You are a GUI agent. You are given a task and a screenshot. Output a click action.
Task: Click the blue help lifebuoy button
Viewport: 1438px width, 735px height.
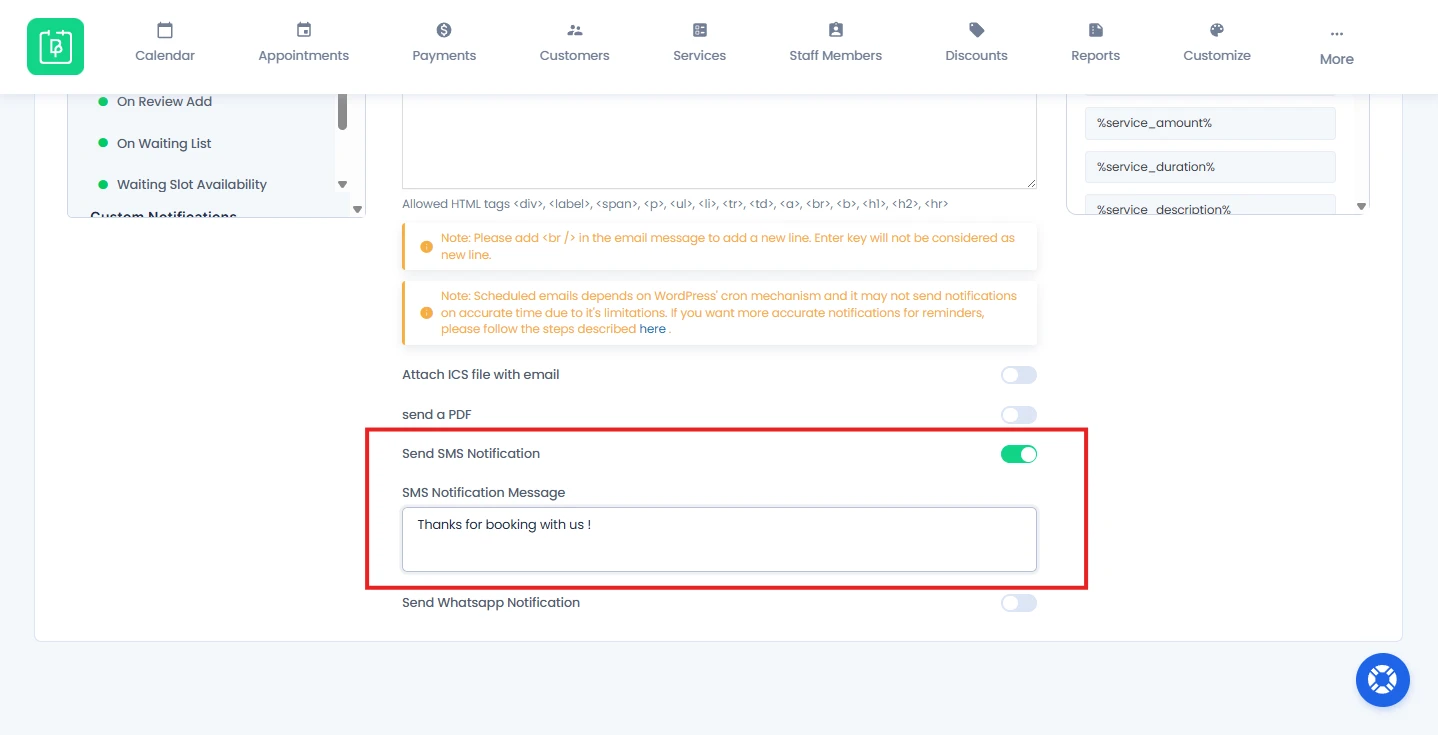(1383, 680)
